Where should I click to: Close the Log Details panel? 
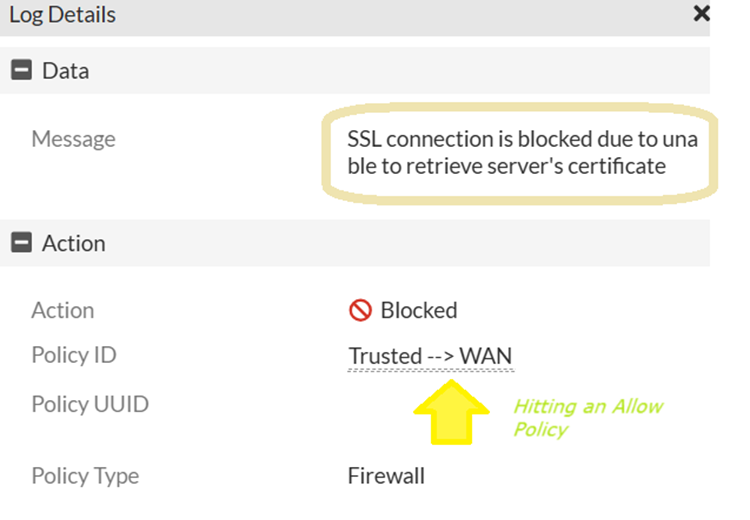(x=701, y=14)
